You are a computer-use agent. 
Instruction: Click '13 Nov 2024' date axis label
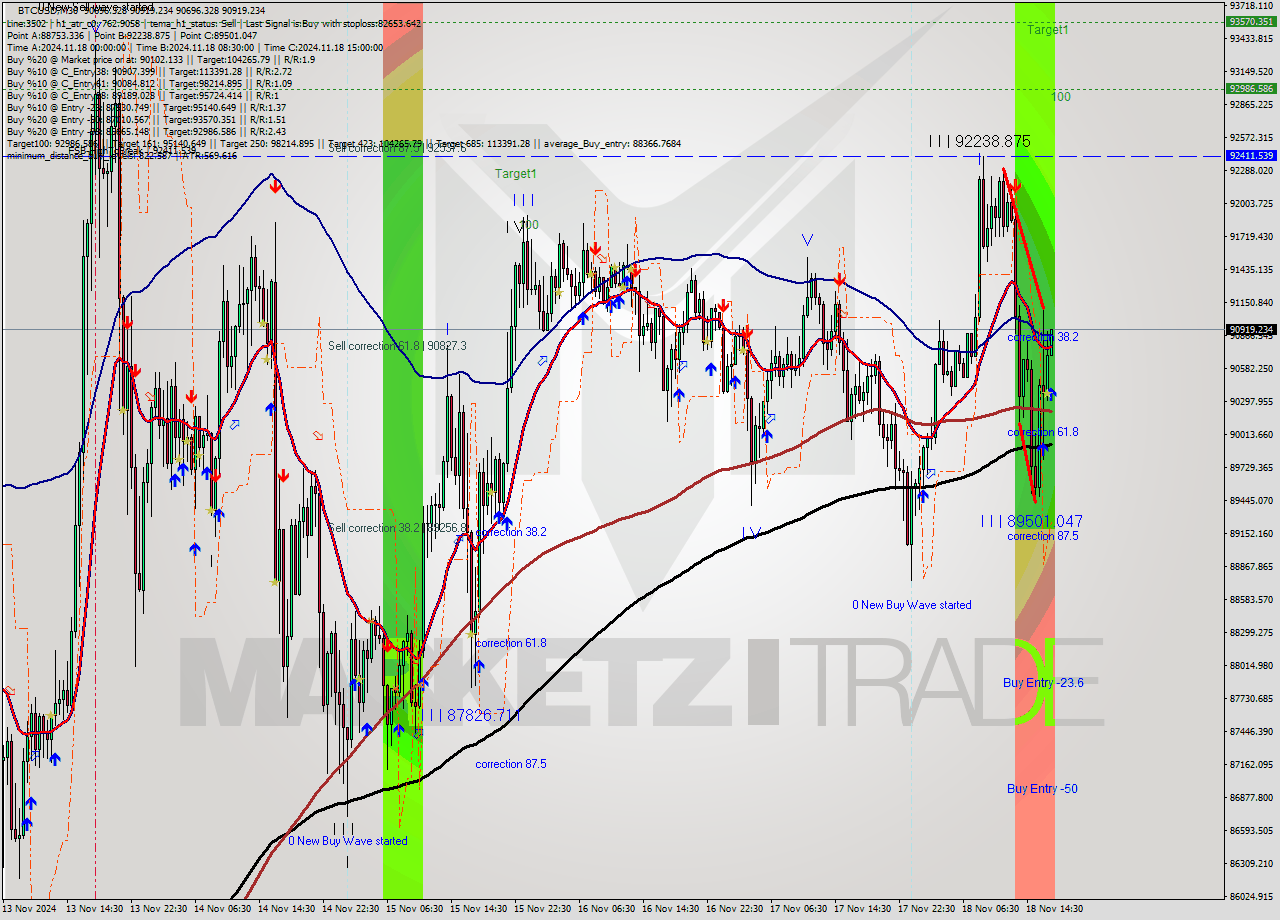click(29, 908)
